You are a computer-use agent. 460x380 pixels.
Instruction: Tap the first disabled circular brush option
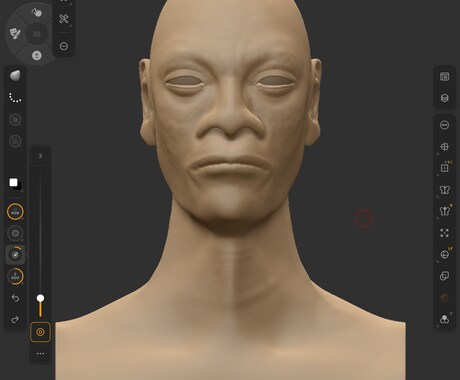[x=15, y=119]
